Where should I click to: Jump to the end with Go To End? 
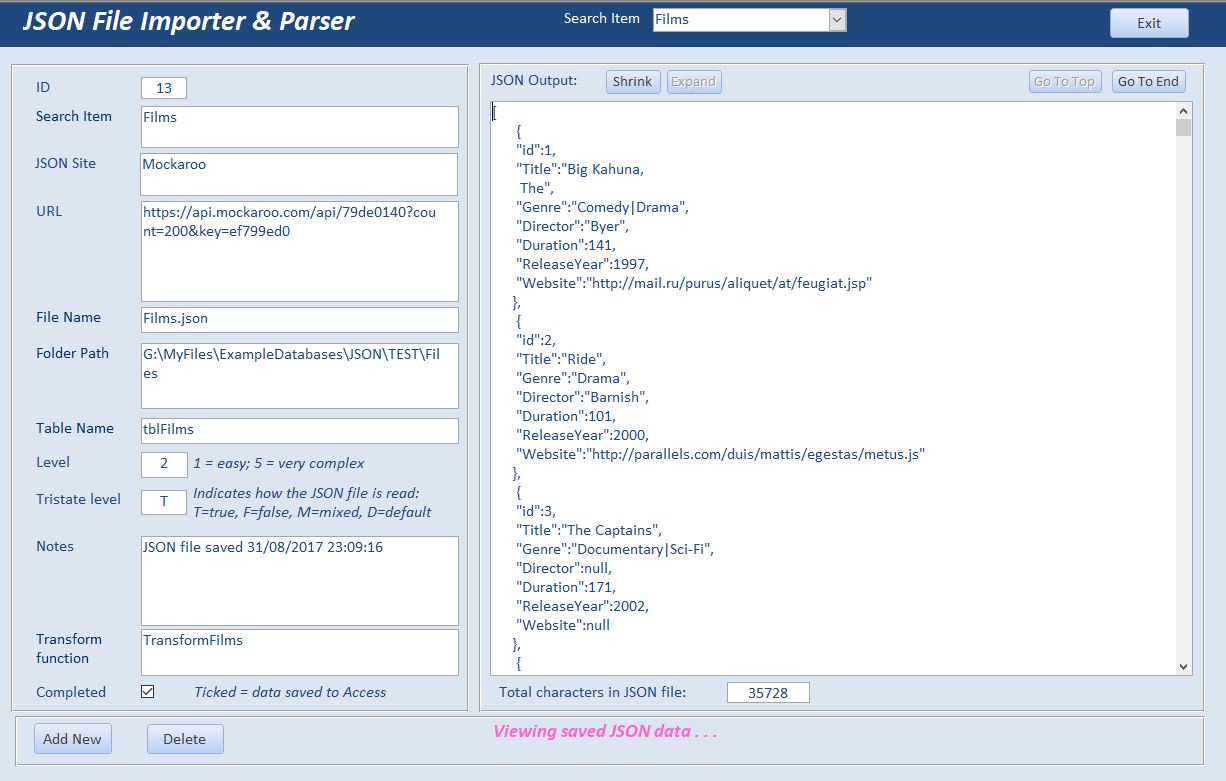(1148, 82)
